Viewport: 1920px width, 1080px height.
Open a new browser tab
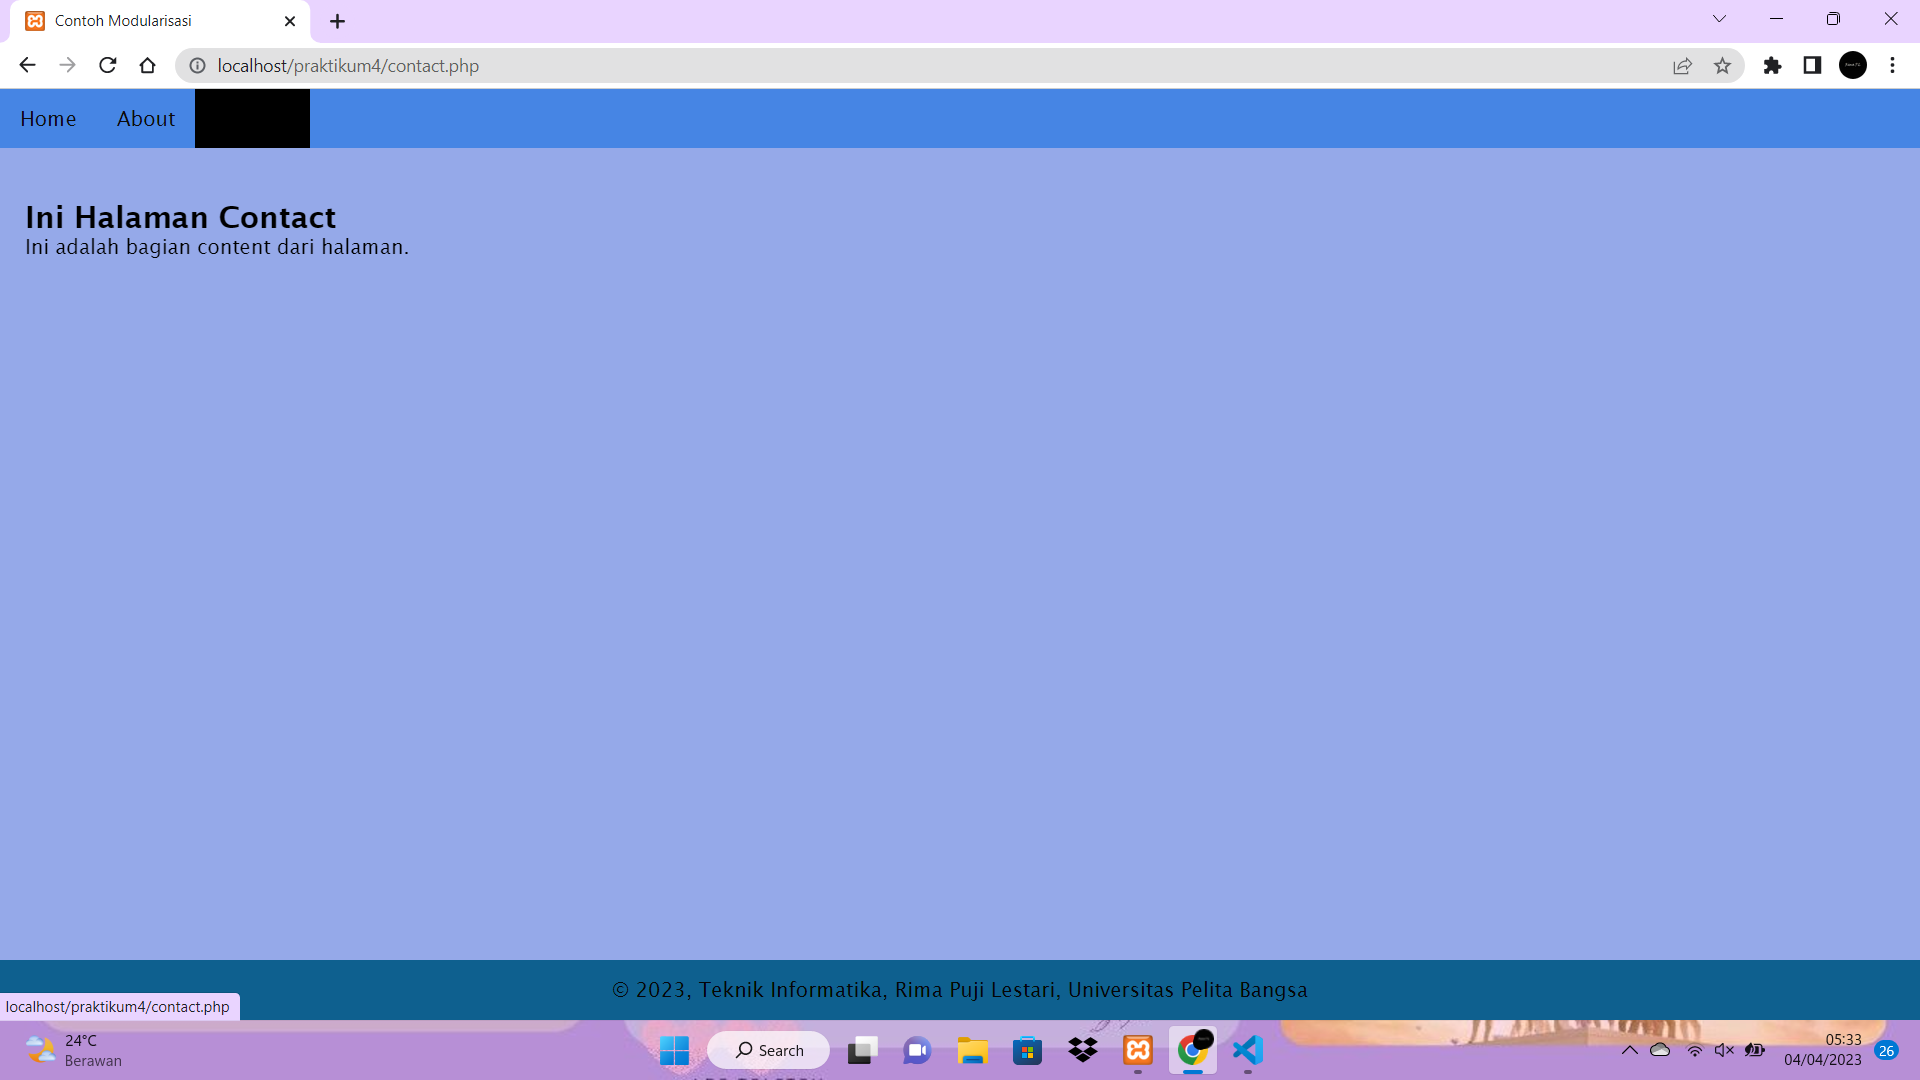(338, 21)
